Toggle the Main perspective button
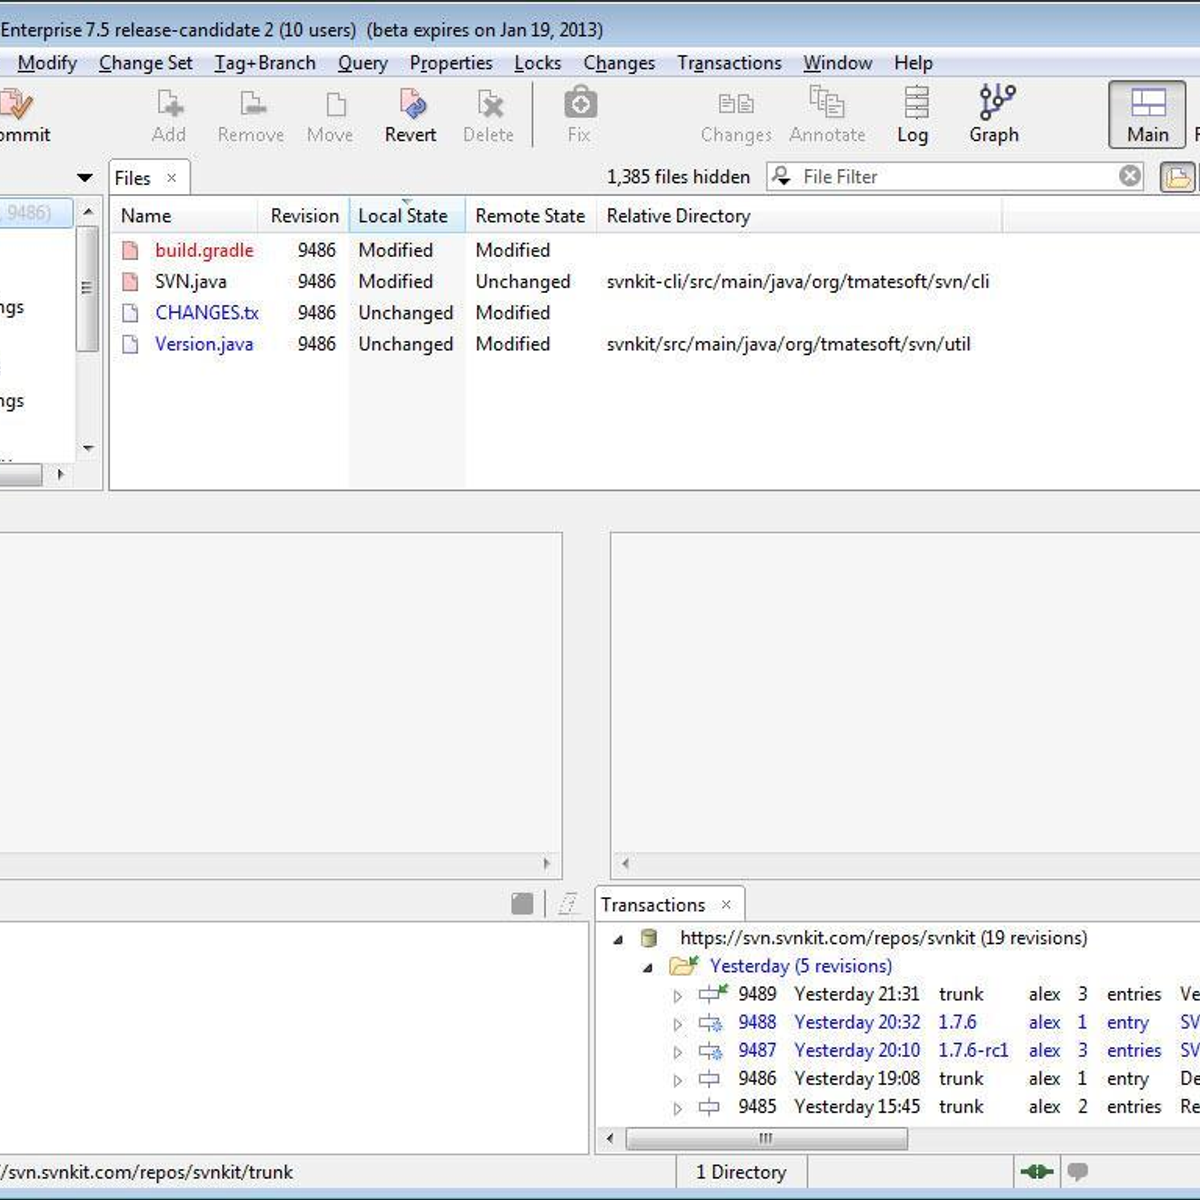Image resolution: width=1200 pixels, height=1200 pixels. click(x=1147, y=114)
